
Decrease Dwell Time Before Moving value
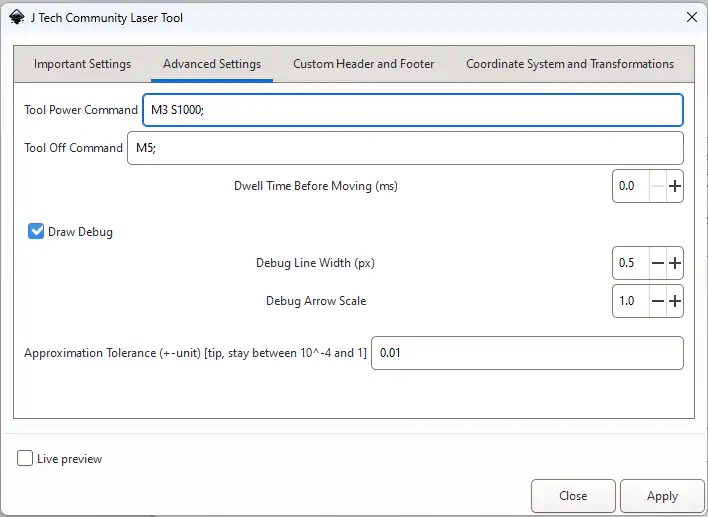click(658, 186)
